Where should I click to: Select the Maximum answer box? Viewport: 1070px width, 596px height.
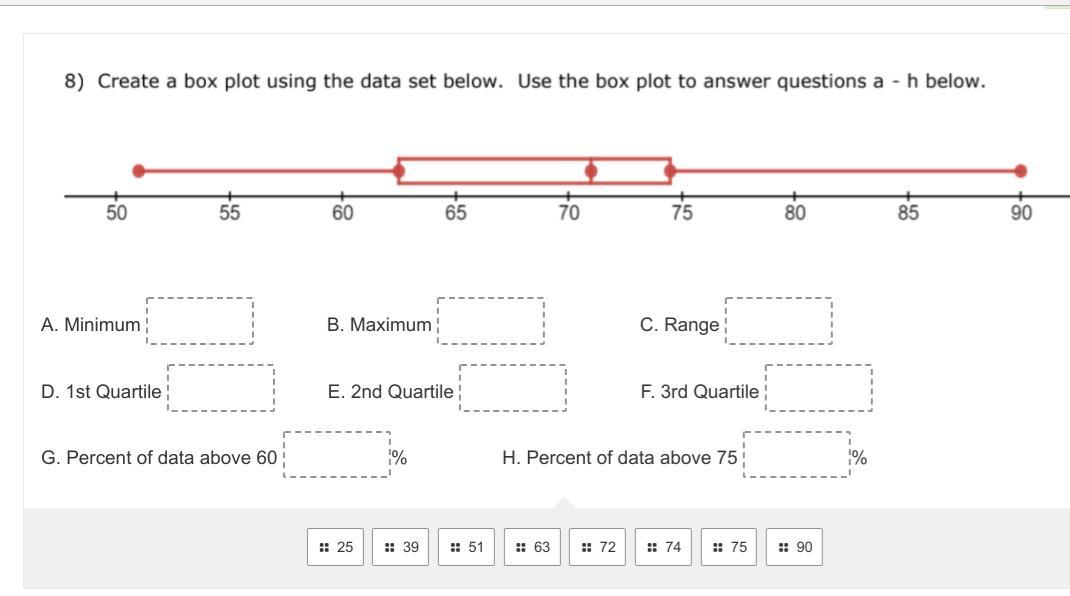[x=491, y=321]
